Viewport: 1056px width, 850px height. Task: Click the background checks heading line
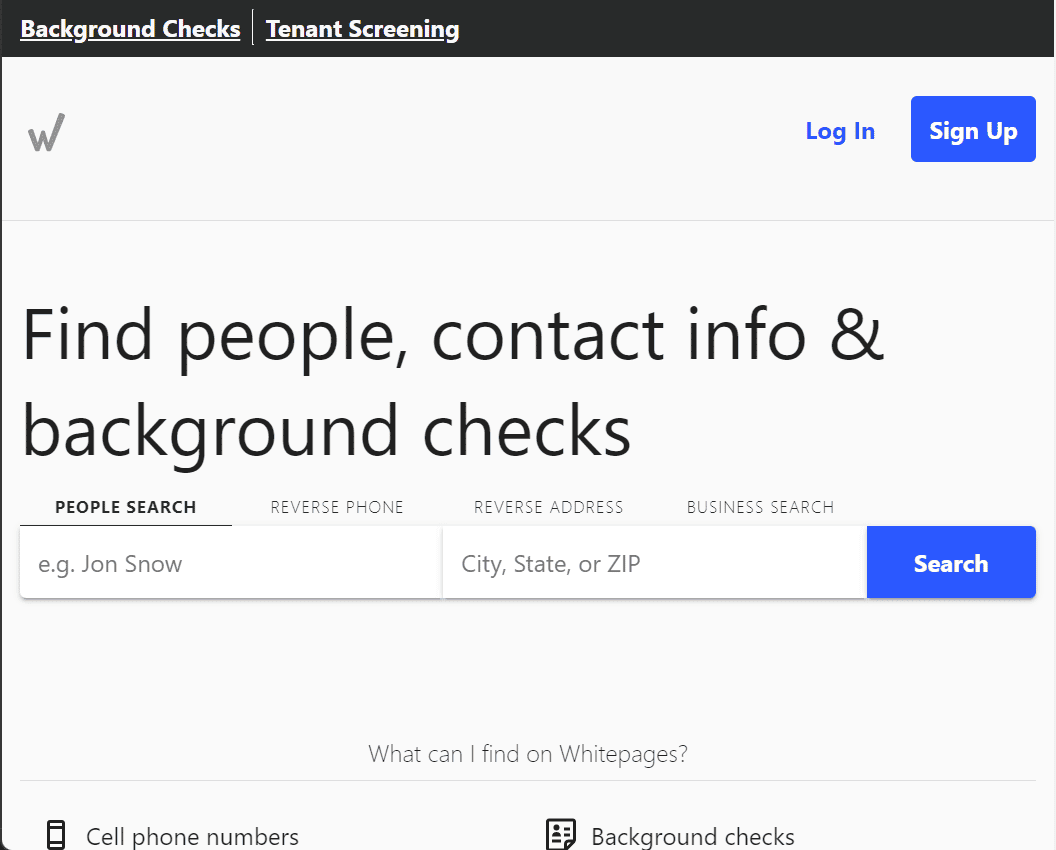pyautogui.click(x=327, y=431)
